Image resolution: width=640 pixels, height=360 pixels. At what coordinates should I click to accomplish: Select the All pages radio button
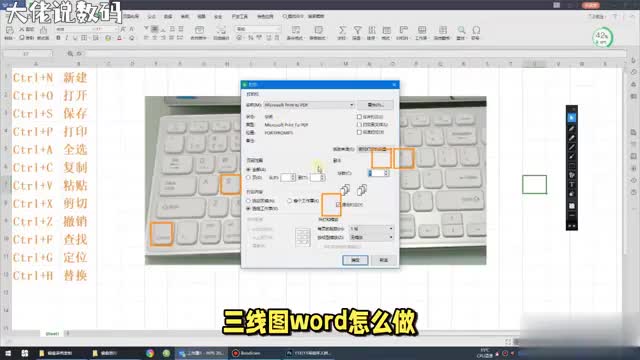pos(248,169)
